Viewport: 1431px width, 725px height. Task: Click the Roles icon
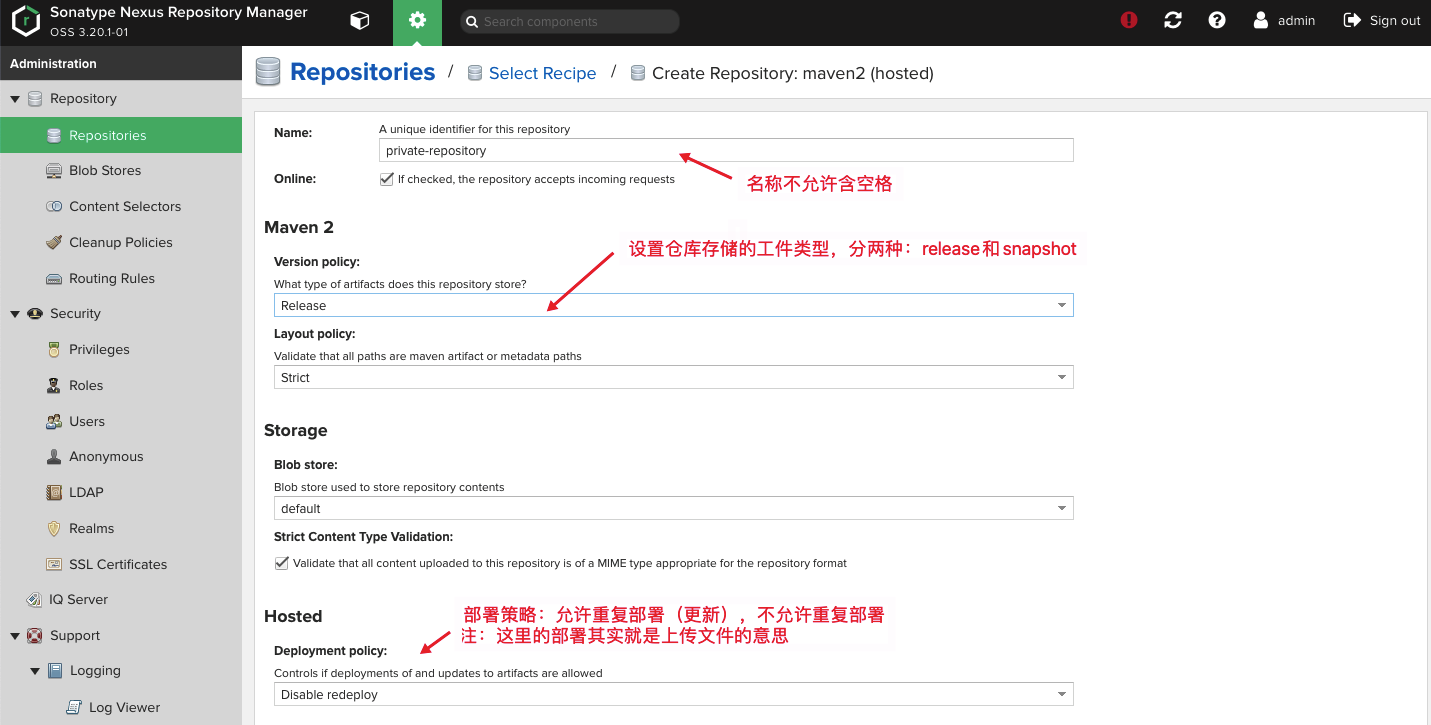(54, 386)
